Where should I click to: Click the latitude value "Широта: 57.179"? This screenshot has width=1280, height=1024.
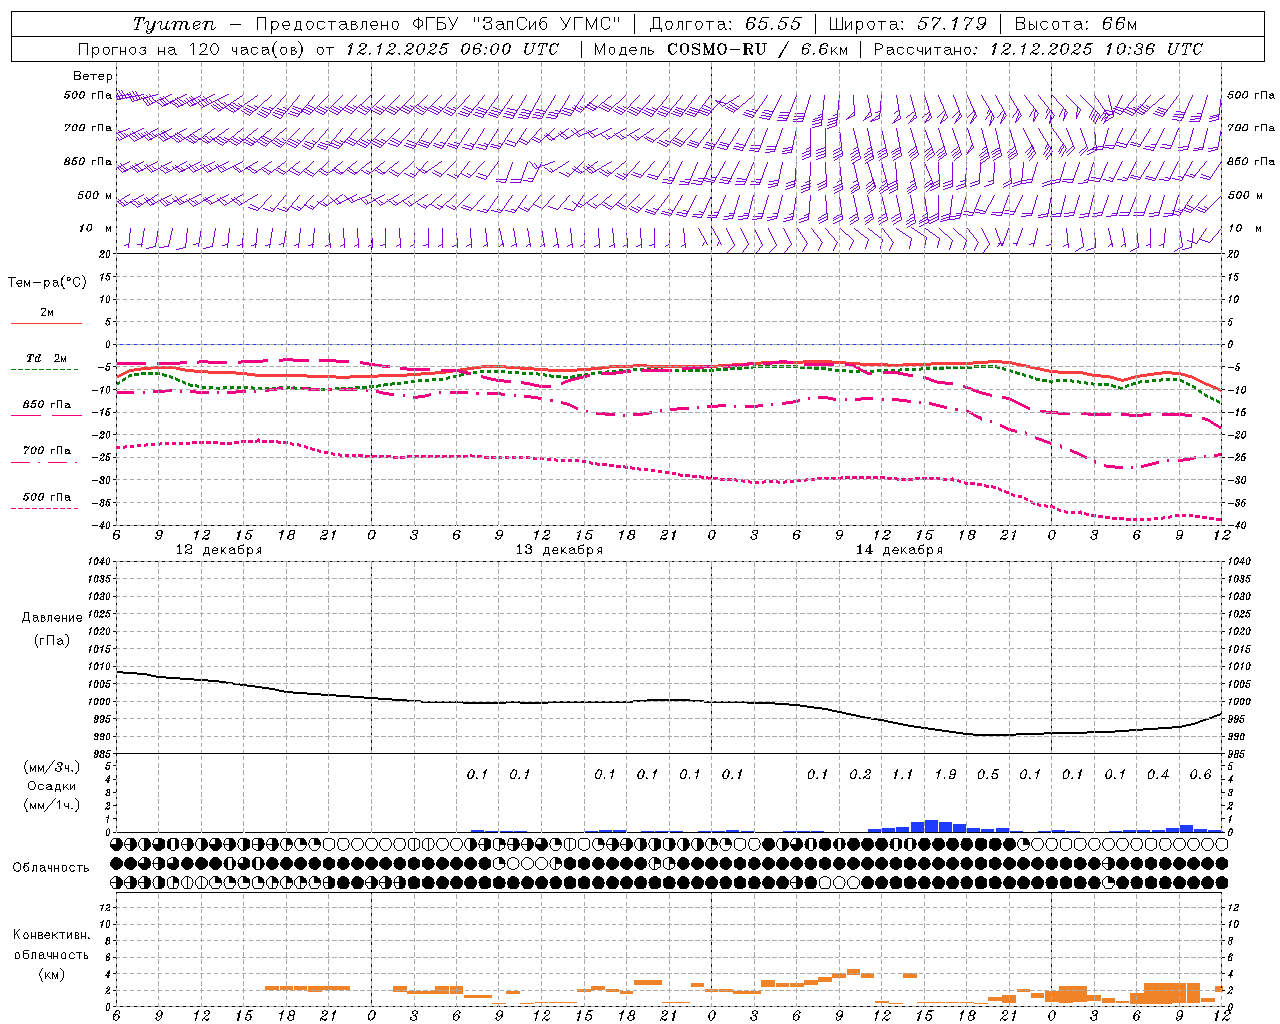[909, 24]
